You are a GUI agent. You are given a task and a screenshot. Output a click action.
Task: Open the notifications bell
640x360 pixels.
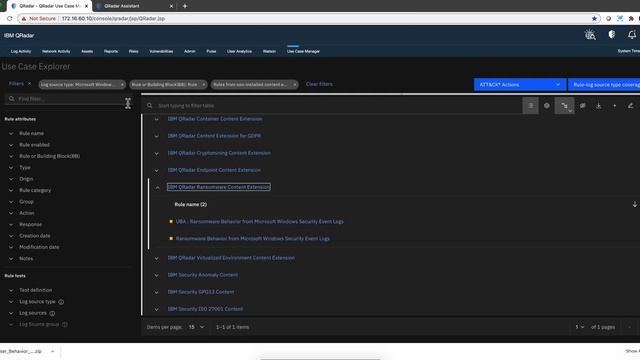632,35
